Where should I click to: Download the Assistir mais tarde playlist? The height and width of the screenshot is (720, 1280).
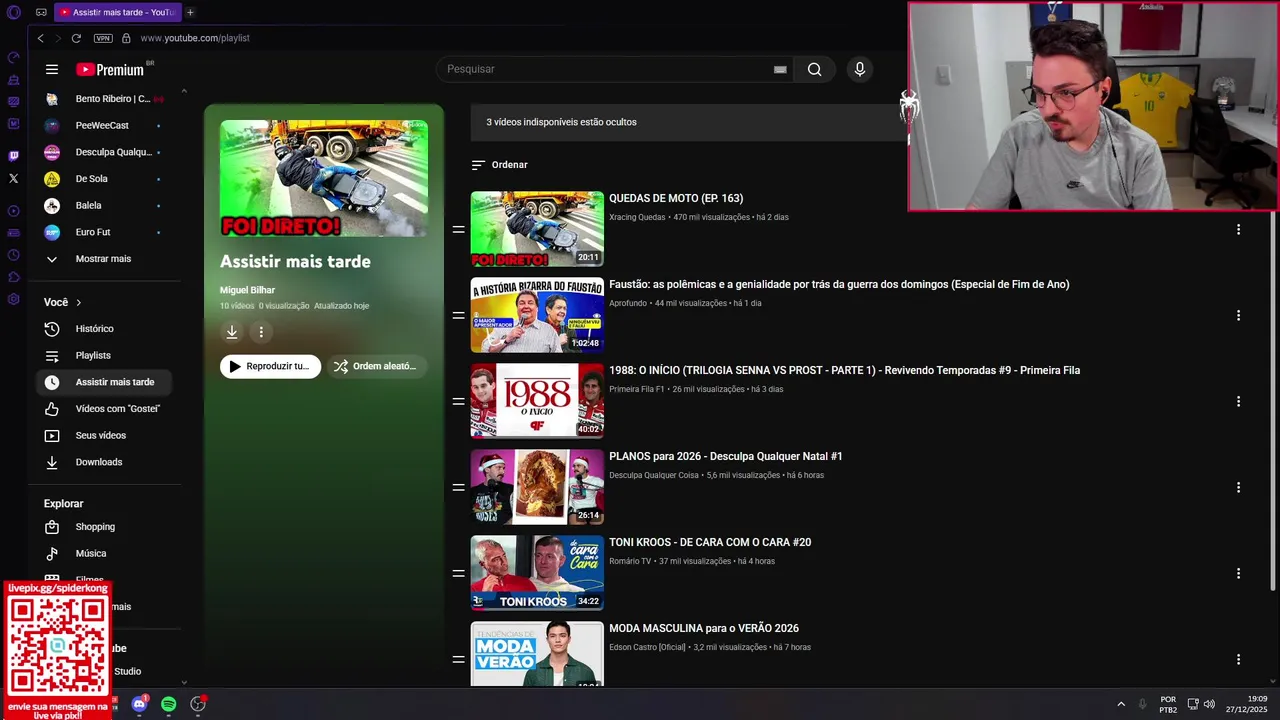tap(232, 332)
